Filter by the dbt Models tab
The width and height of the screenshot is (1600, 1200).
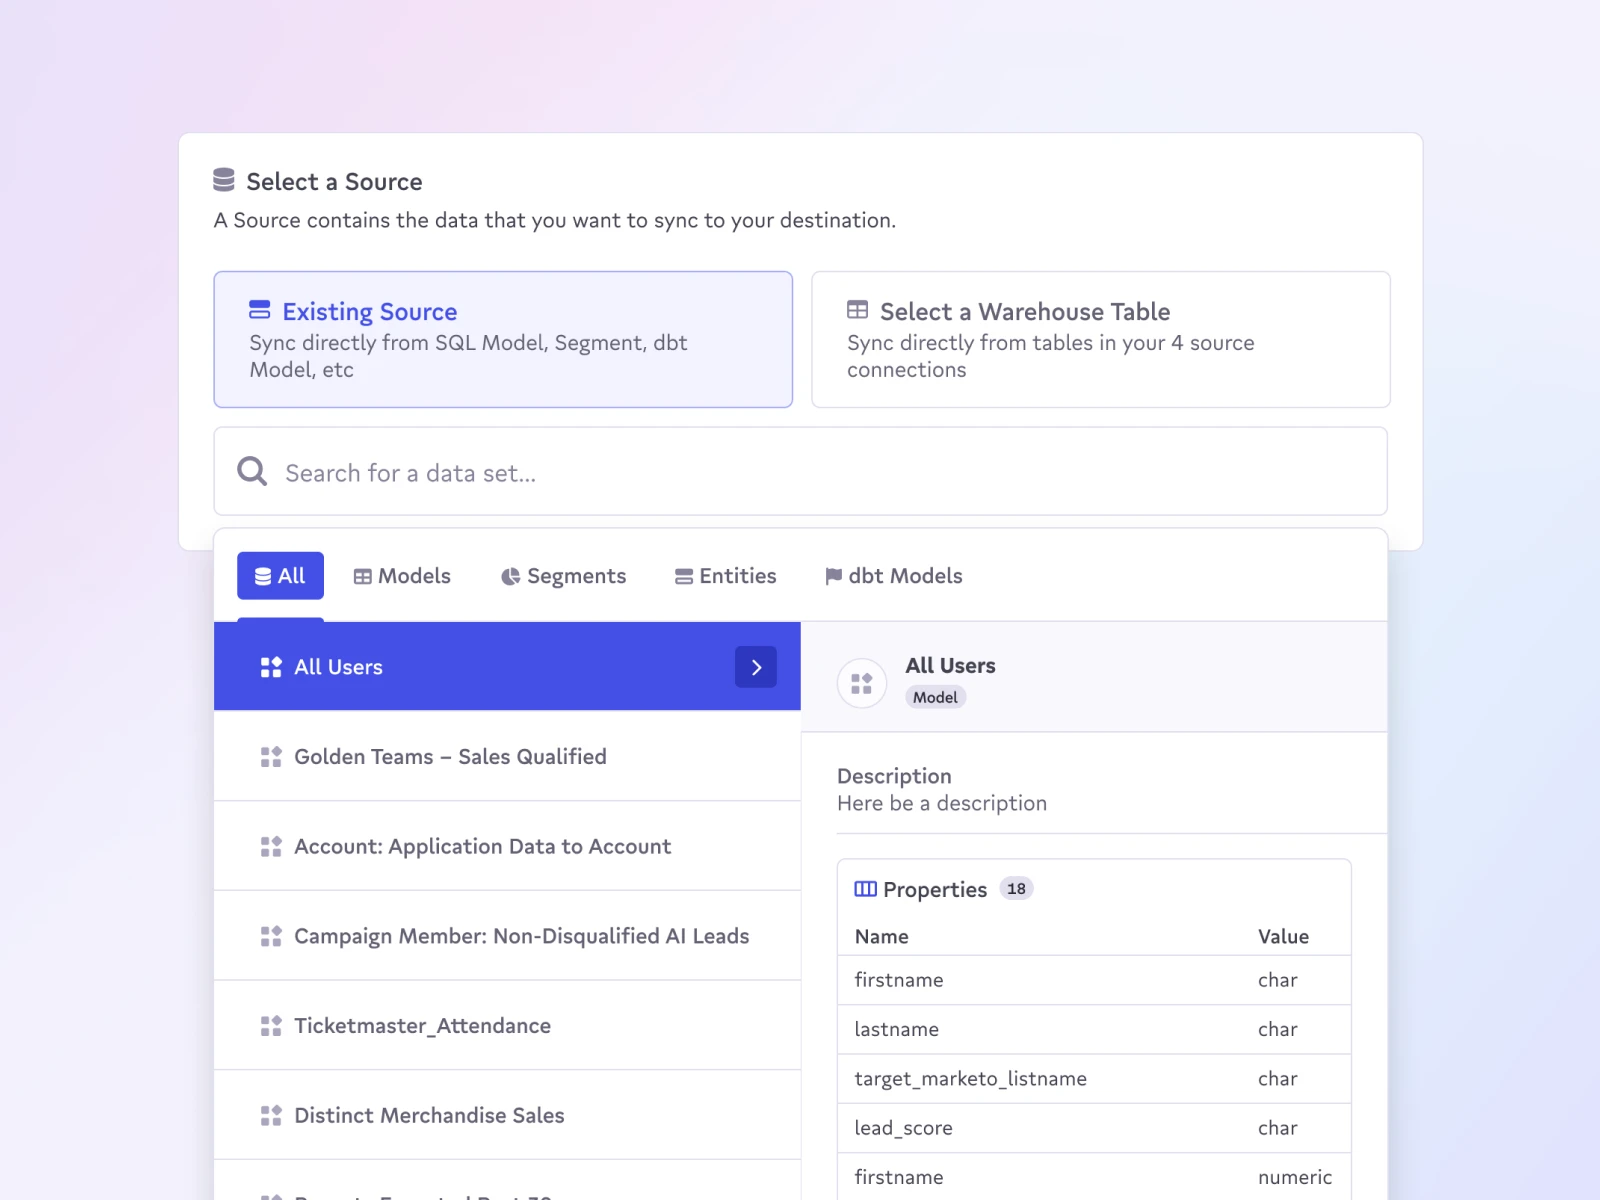point(893,576)
